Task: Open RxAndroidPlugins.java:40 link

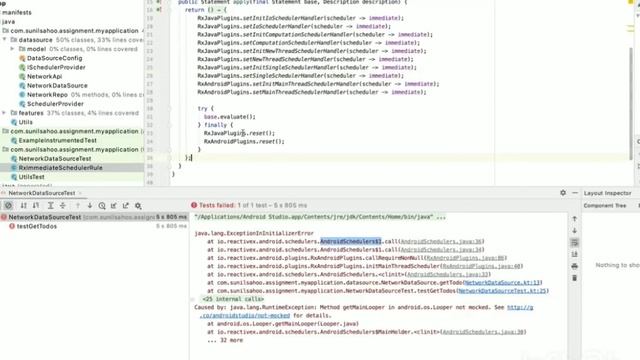Action: [x=481, y=266]
